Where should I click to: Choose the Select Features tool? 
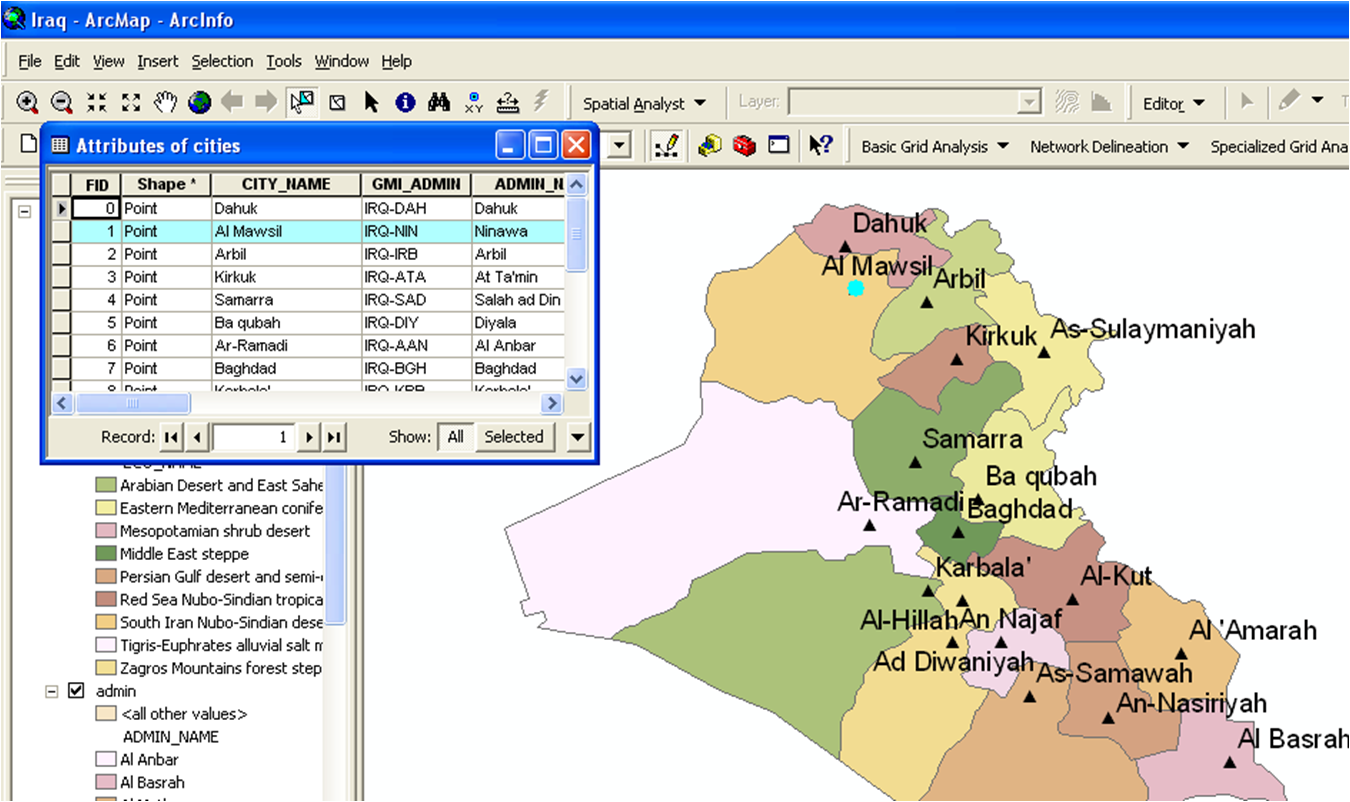pos(301,102)
